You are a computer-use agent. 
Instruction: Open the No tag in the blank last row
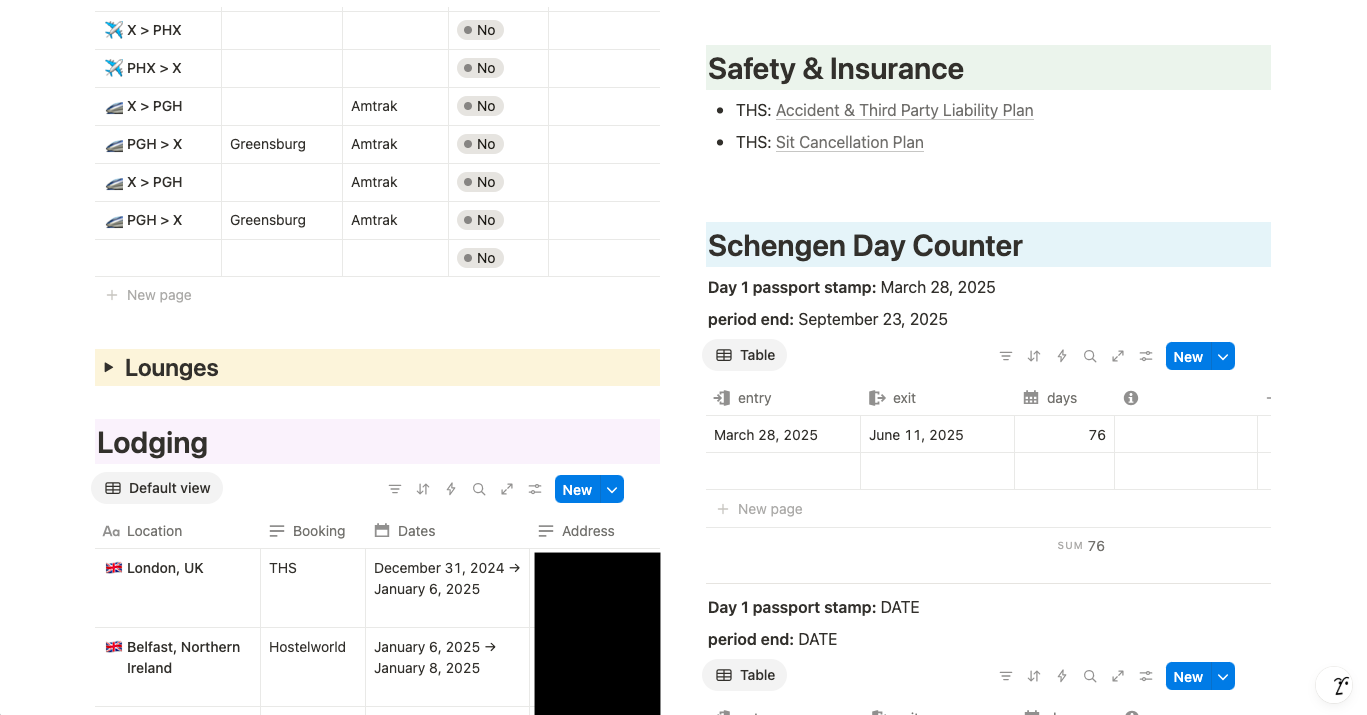480,258
